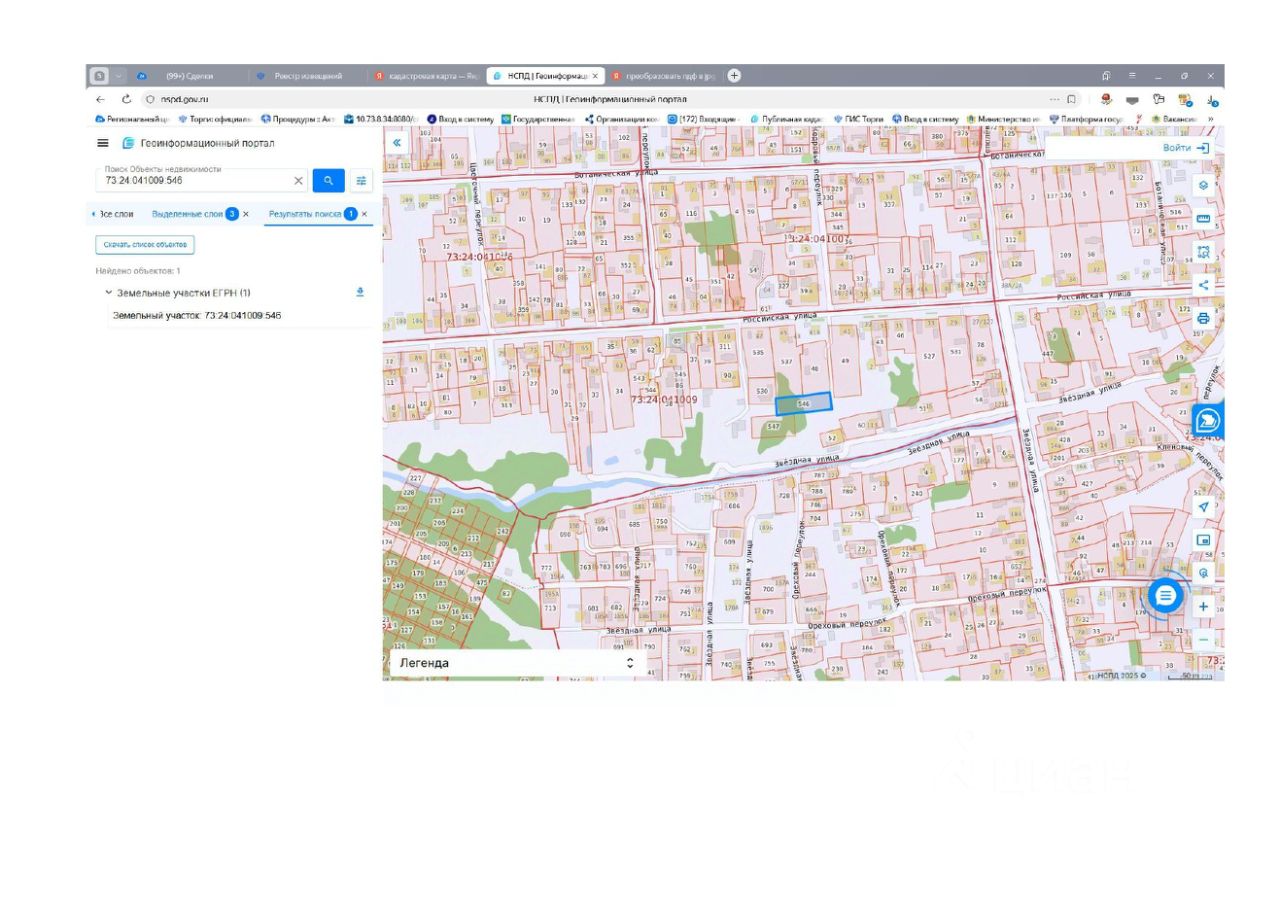The width and height of the screenshot is (1280, 904).
Task: Open search filter settings icon
Action: pyautogui.click(x=361, y=181)
